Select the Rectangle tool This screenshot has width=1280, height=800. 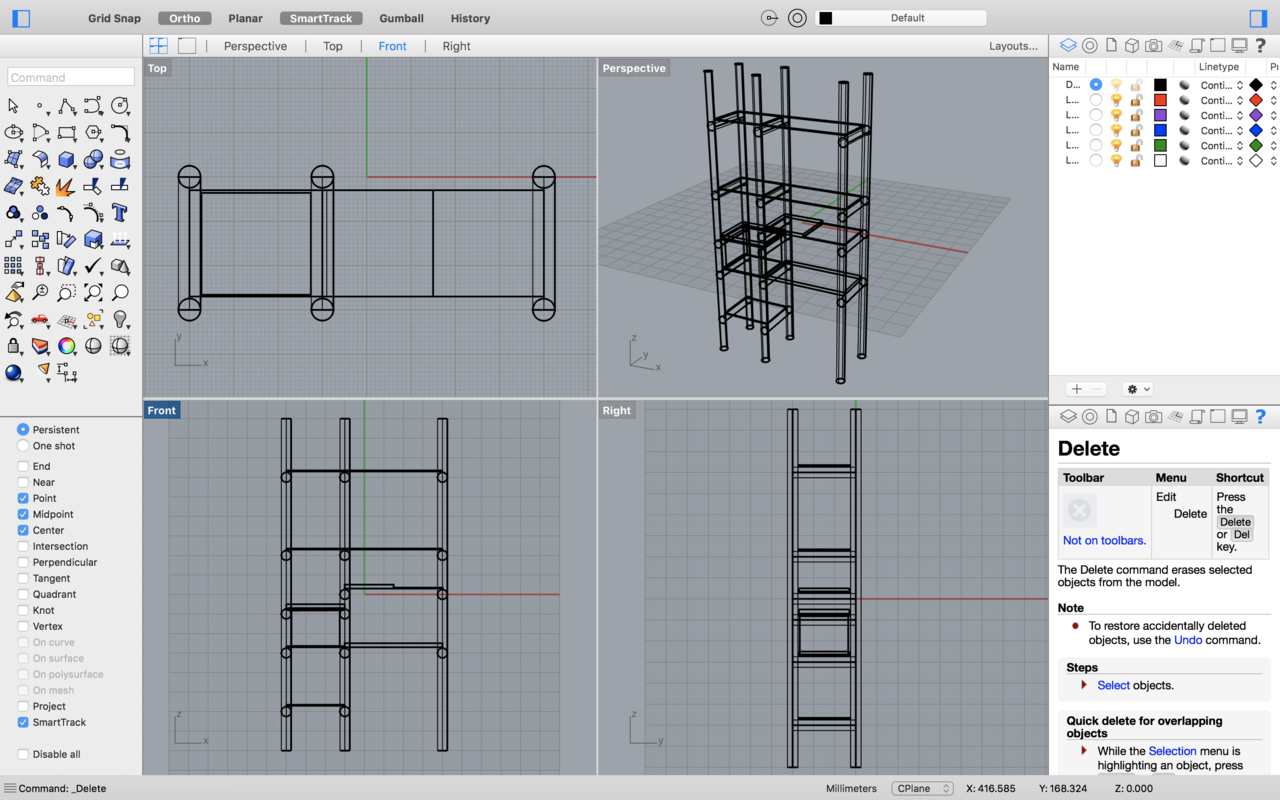coord(67,132)
